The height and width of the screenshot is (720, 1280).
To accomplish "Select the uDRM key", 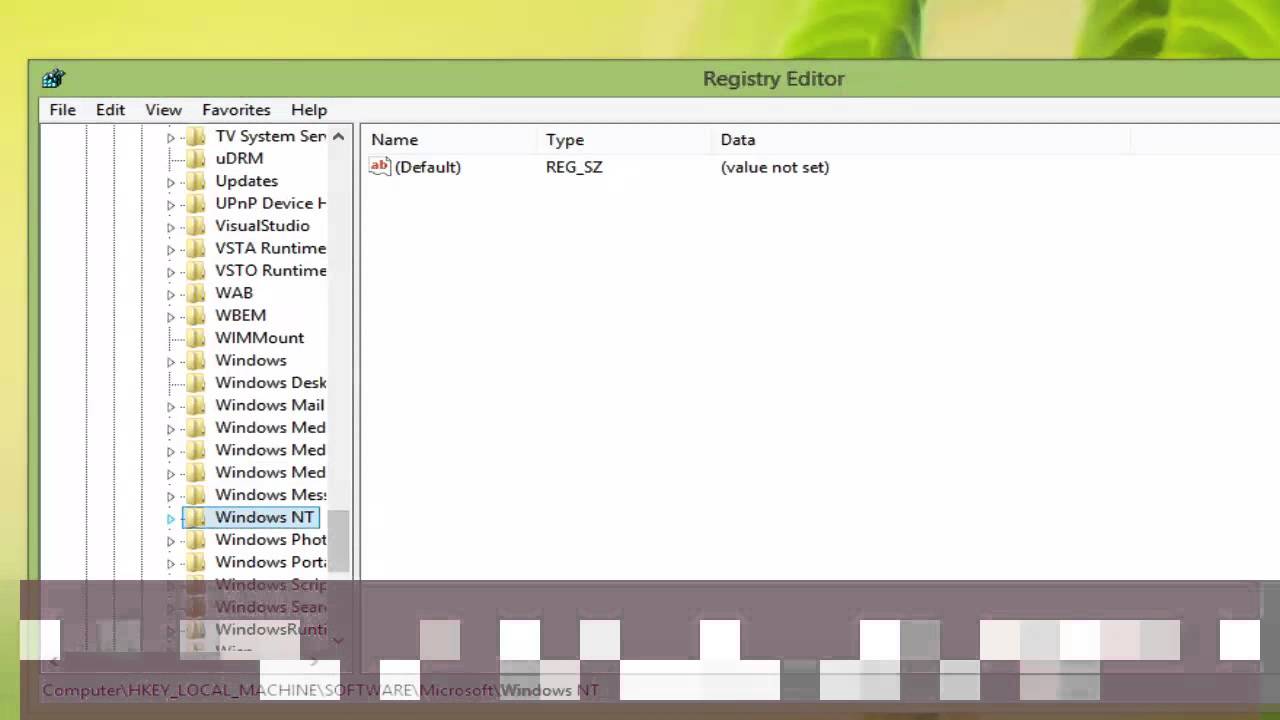I will pos(239,158).
